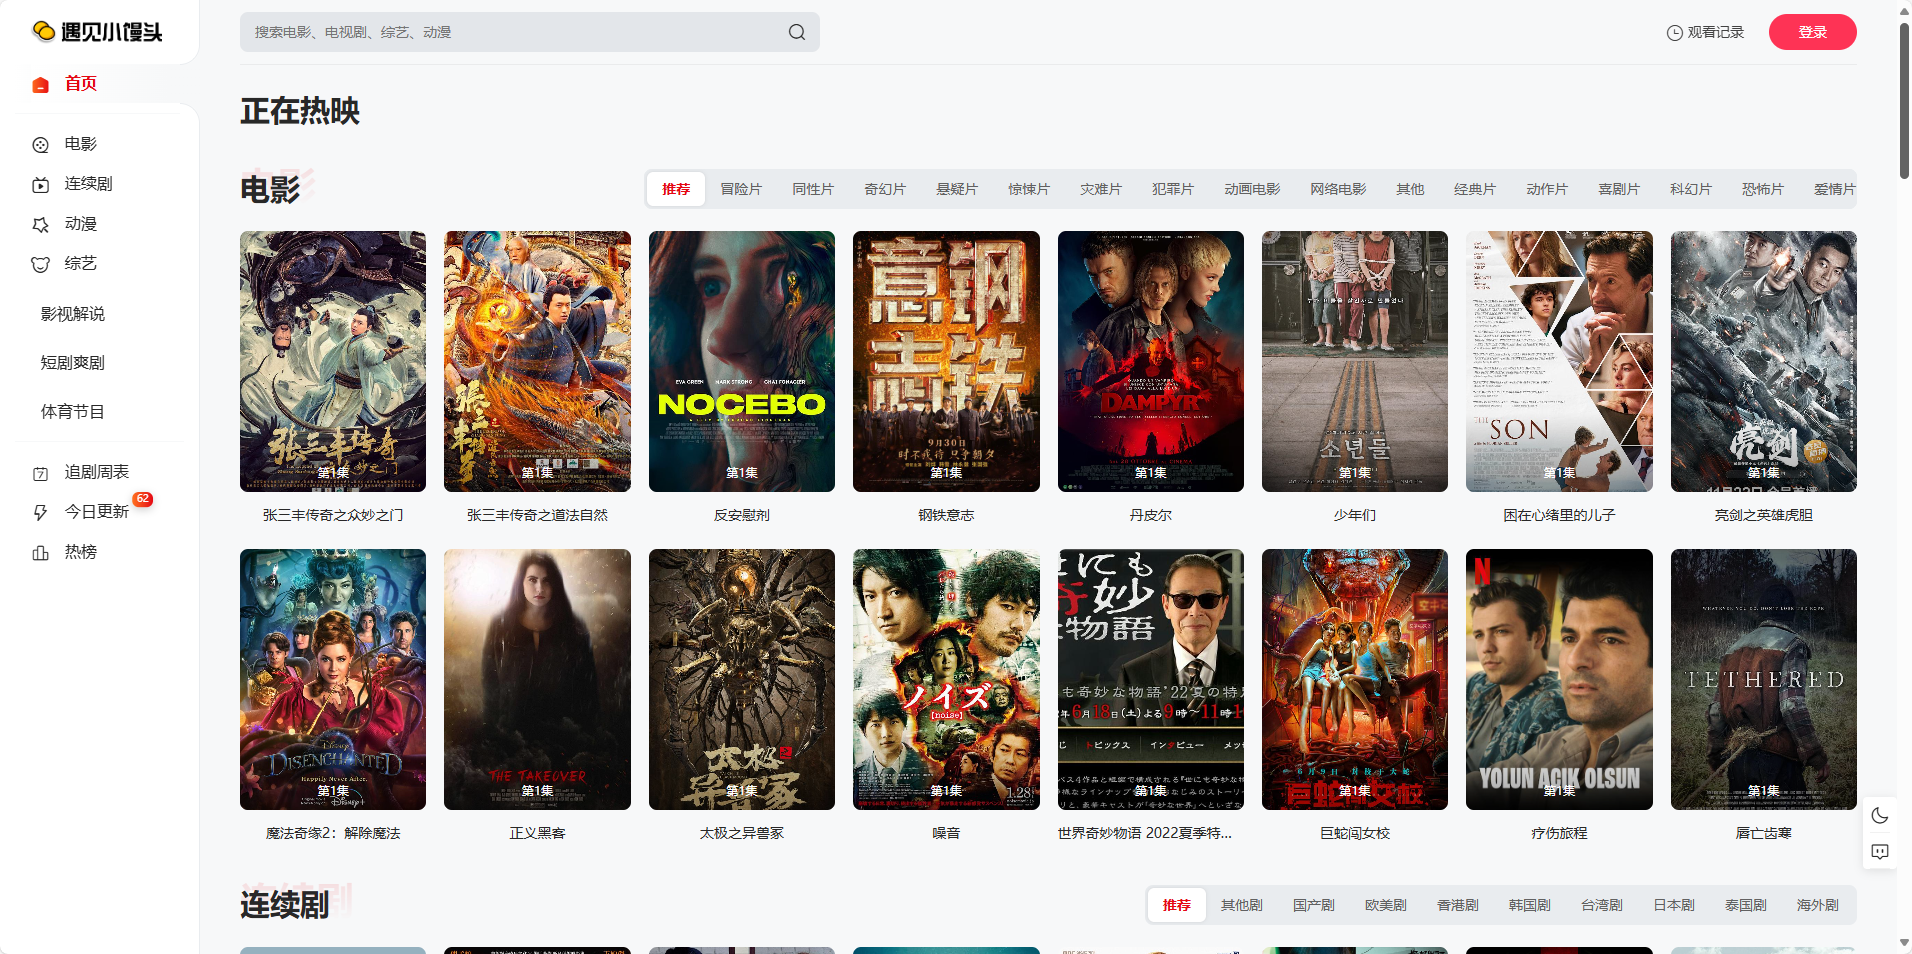The image size is (1912, 954).
Task: Click the site logo icon
Action: click(43, 32)
